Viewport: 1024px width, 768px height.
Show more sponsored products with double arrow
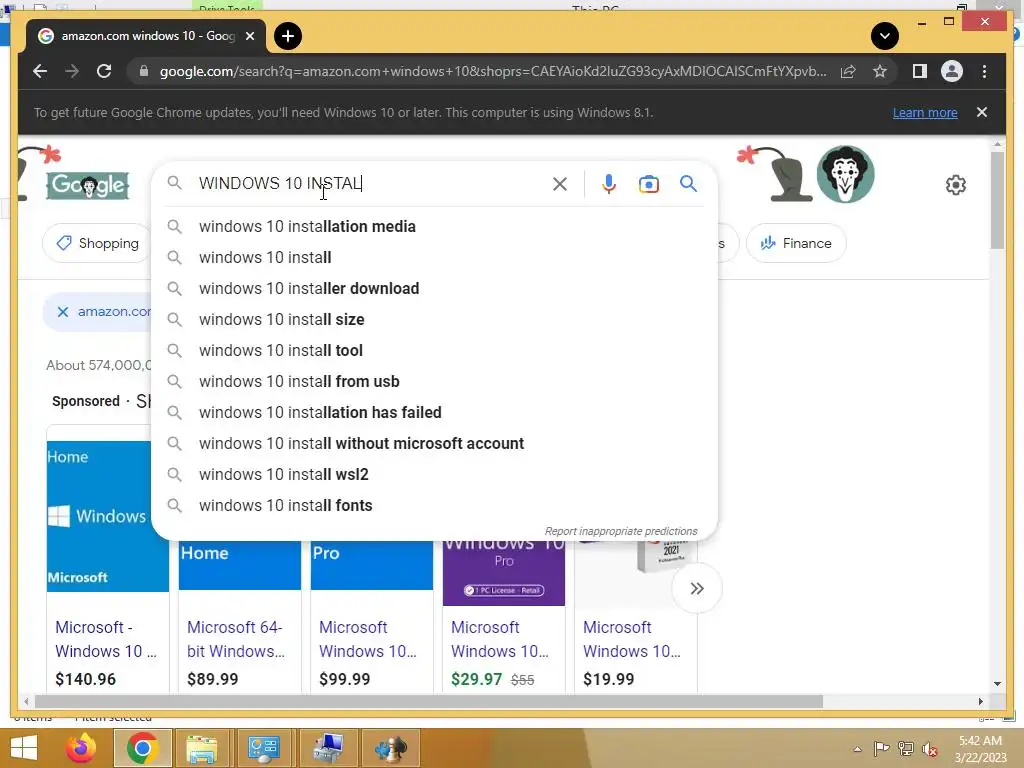pos(697,588)
